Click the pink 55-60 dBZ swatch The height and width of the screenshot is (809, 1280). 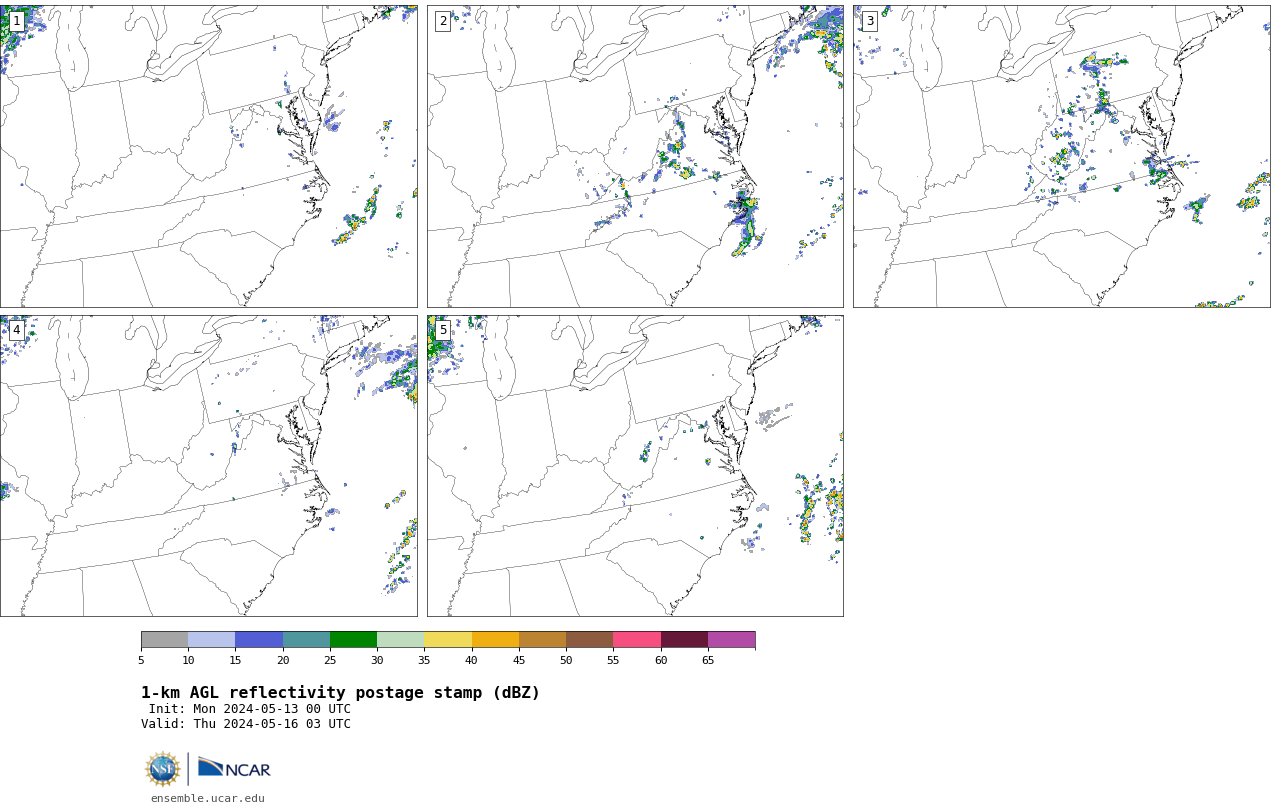click(x=637, y=640)
